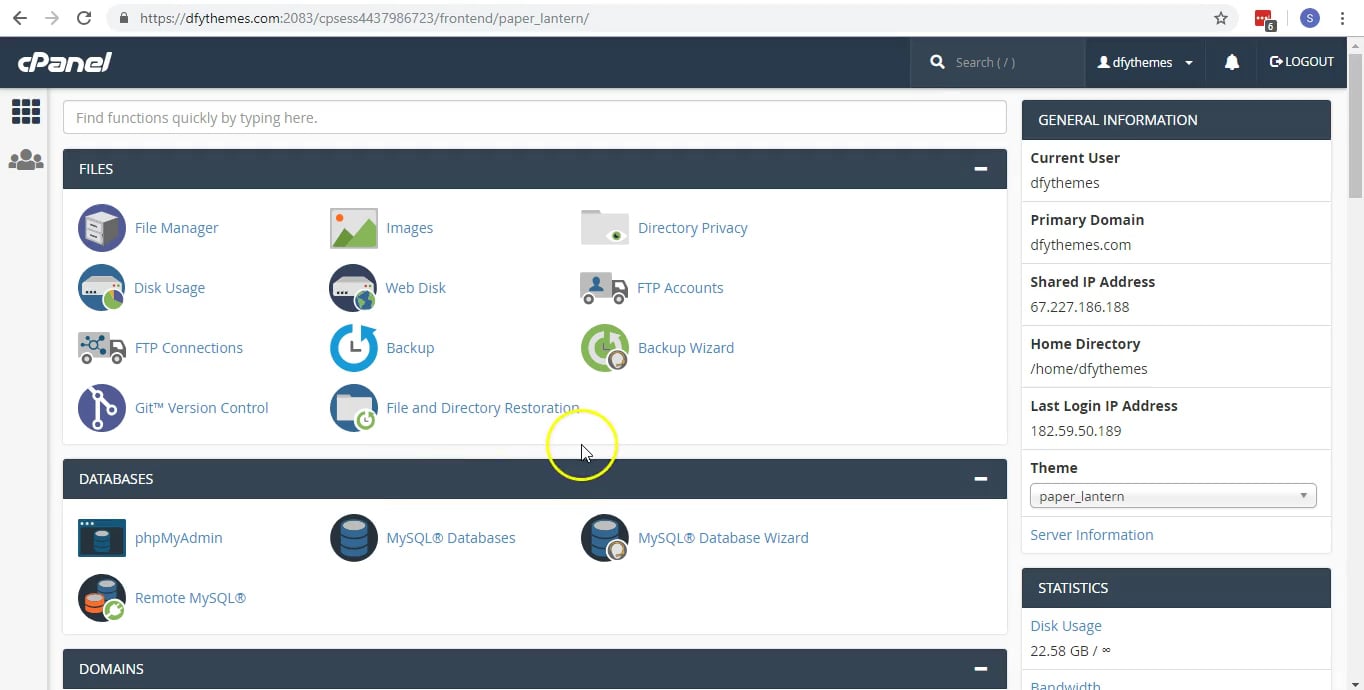Open the Theme paper_lantern dropdown
Viewport: 1364px width, 690px height.
(x=1173, y=496)
